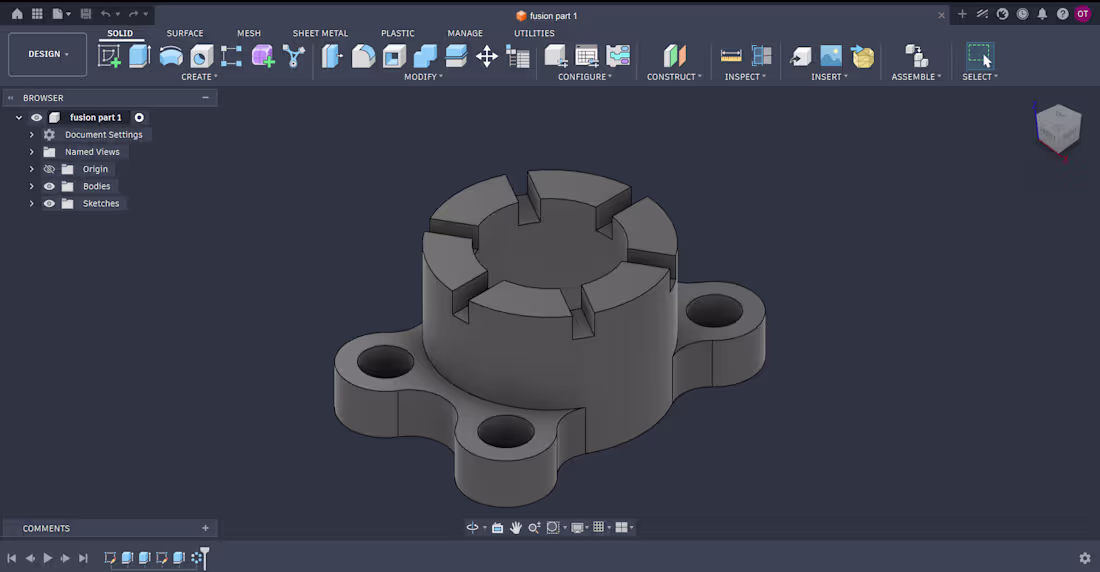Open the Data Panel grid icon
1100x572 pixels.
click(37, 14)
